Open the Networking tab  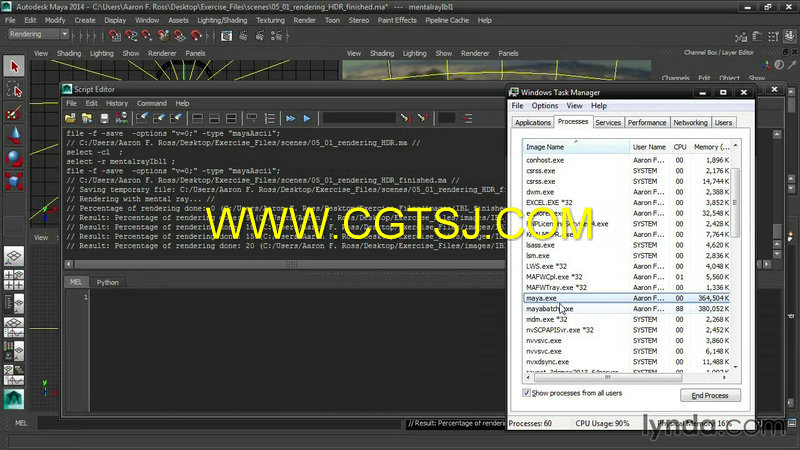coord(690,122)
